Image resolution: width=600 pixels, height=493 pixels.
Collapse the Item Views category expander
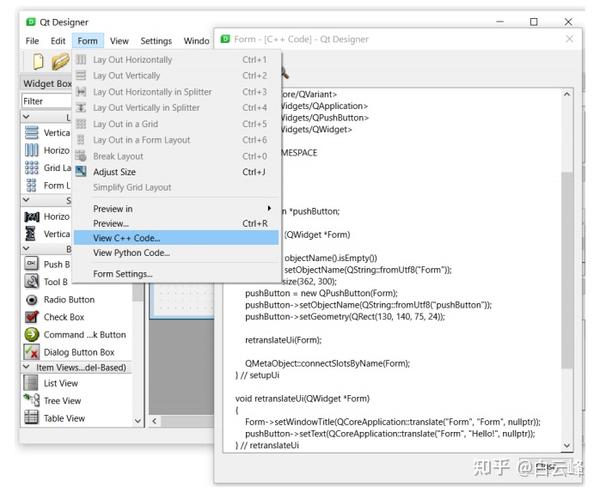(x=26, y=367)
